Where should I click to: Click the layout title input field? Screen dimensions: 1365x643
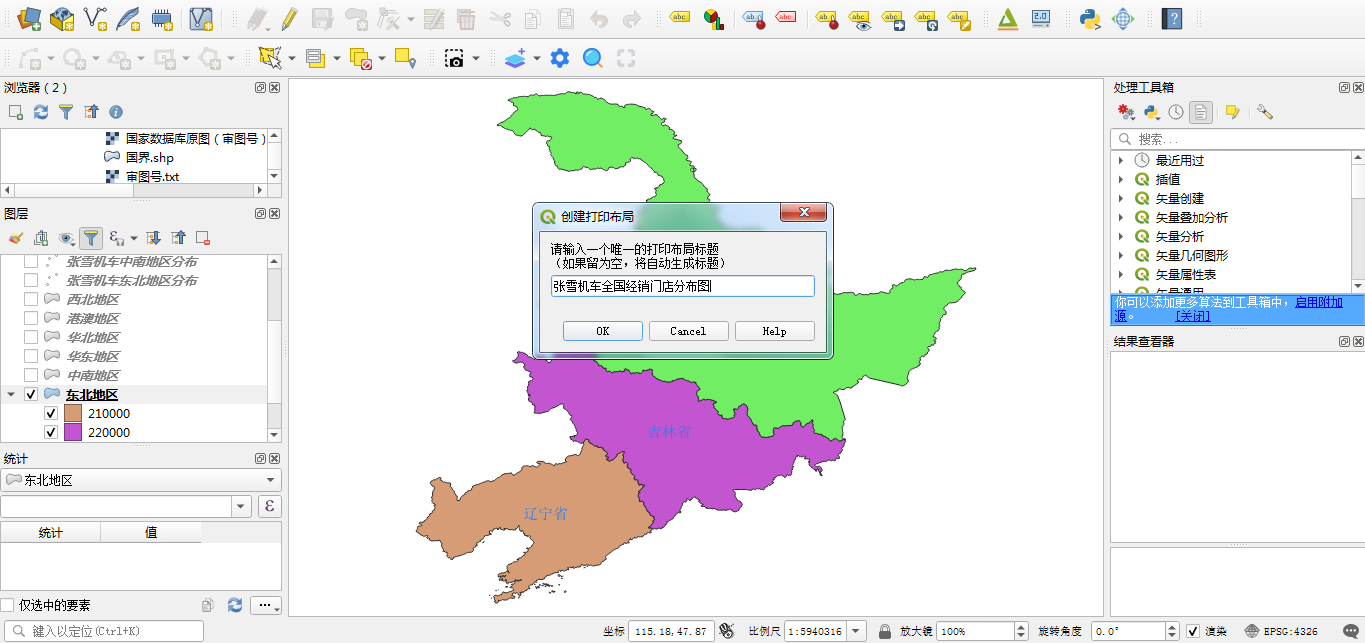click(x=682, y=286)
